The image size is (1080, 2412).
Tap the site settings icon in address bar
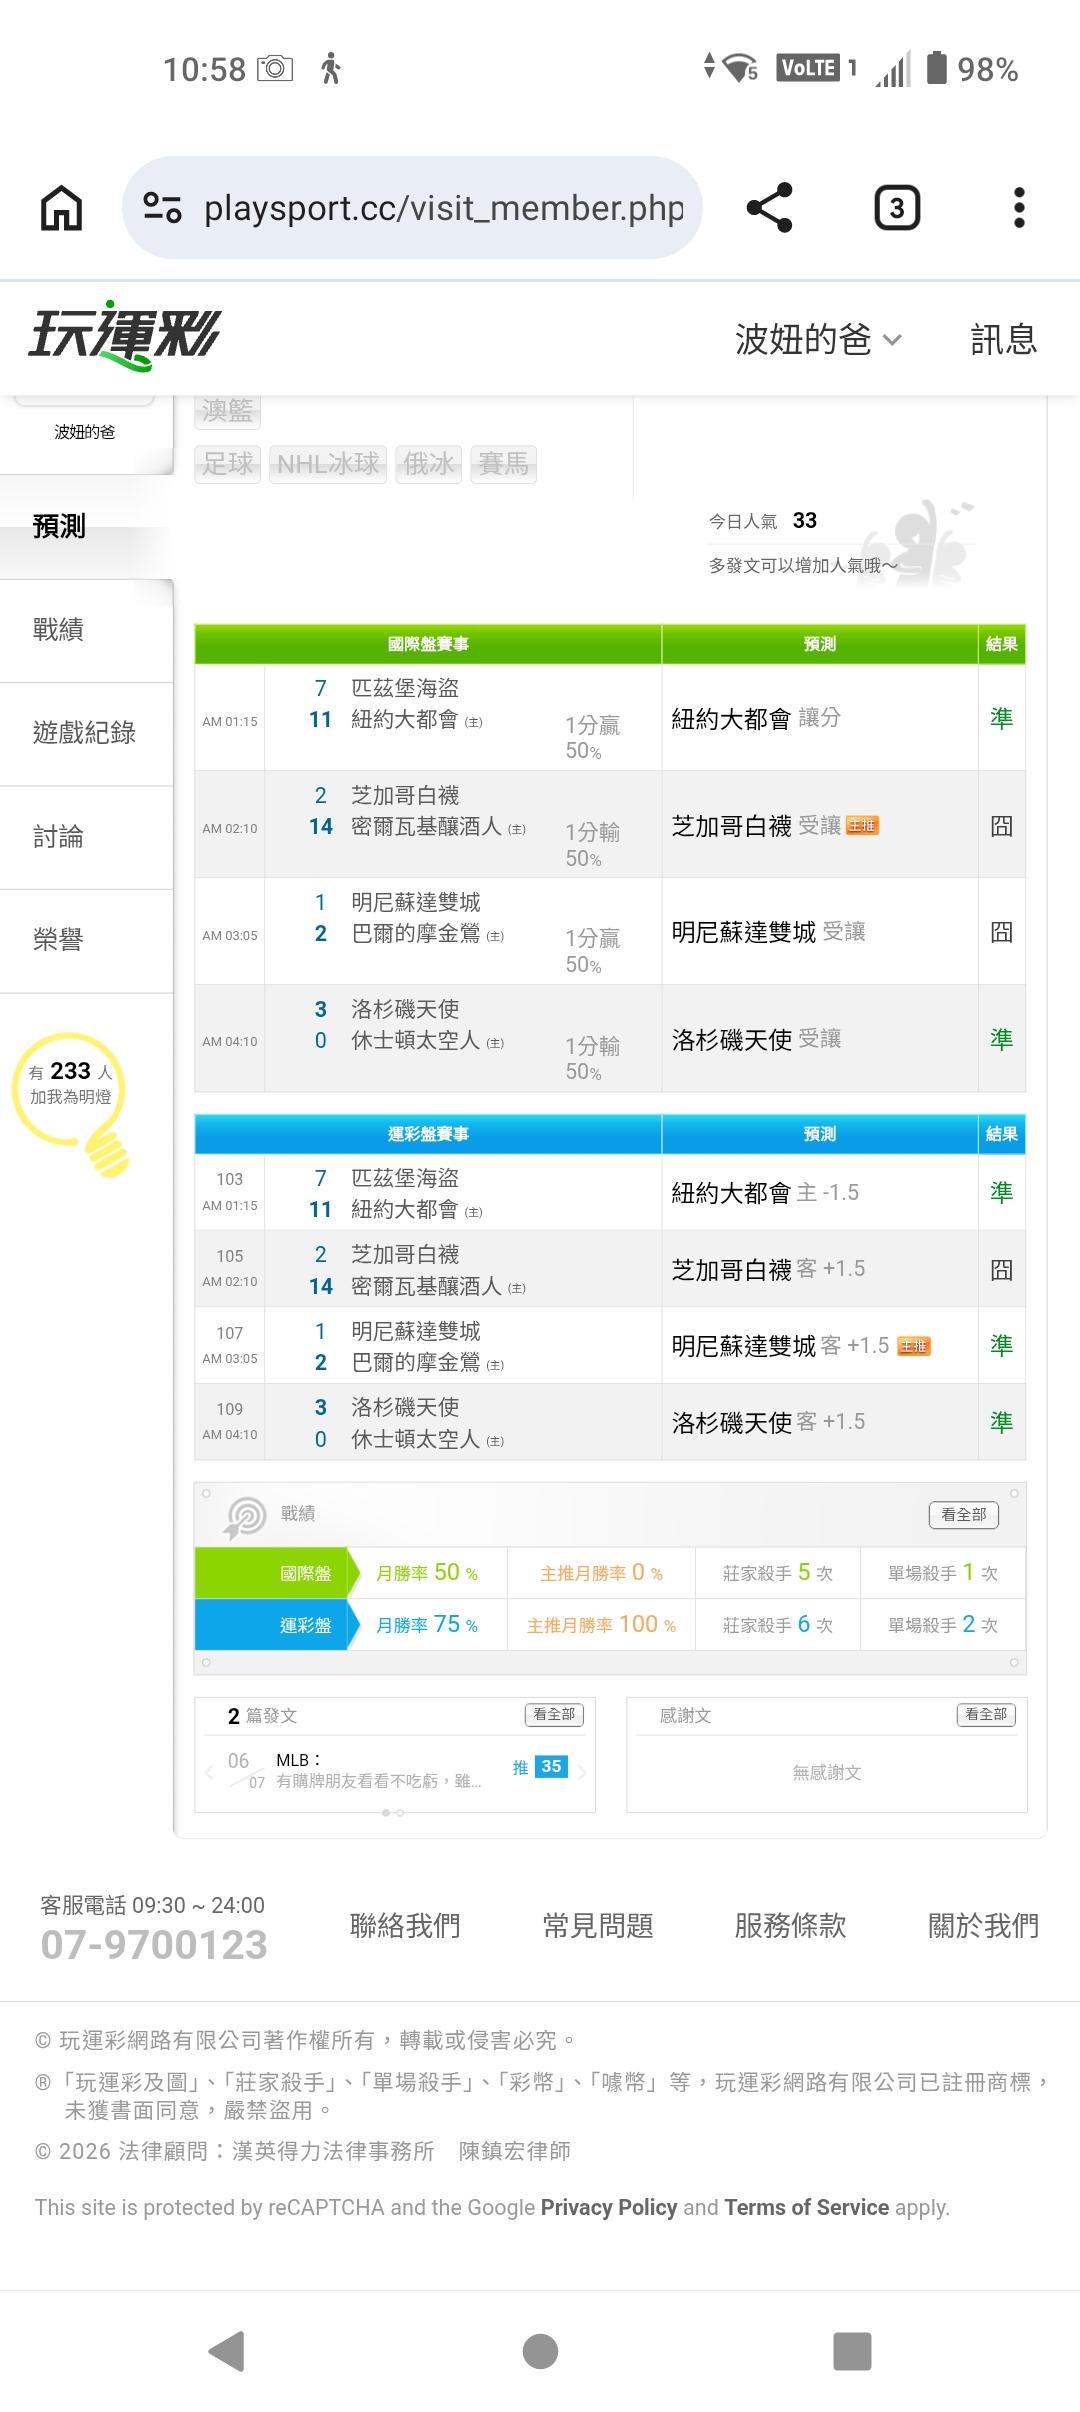coord(162,208)
